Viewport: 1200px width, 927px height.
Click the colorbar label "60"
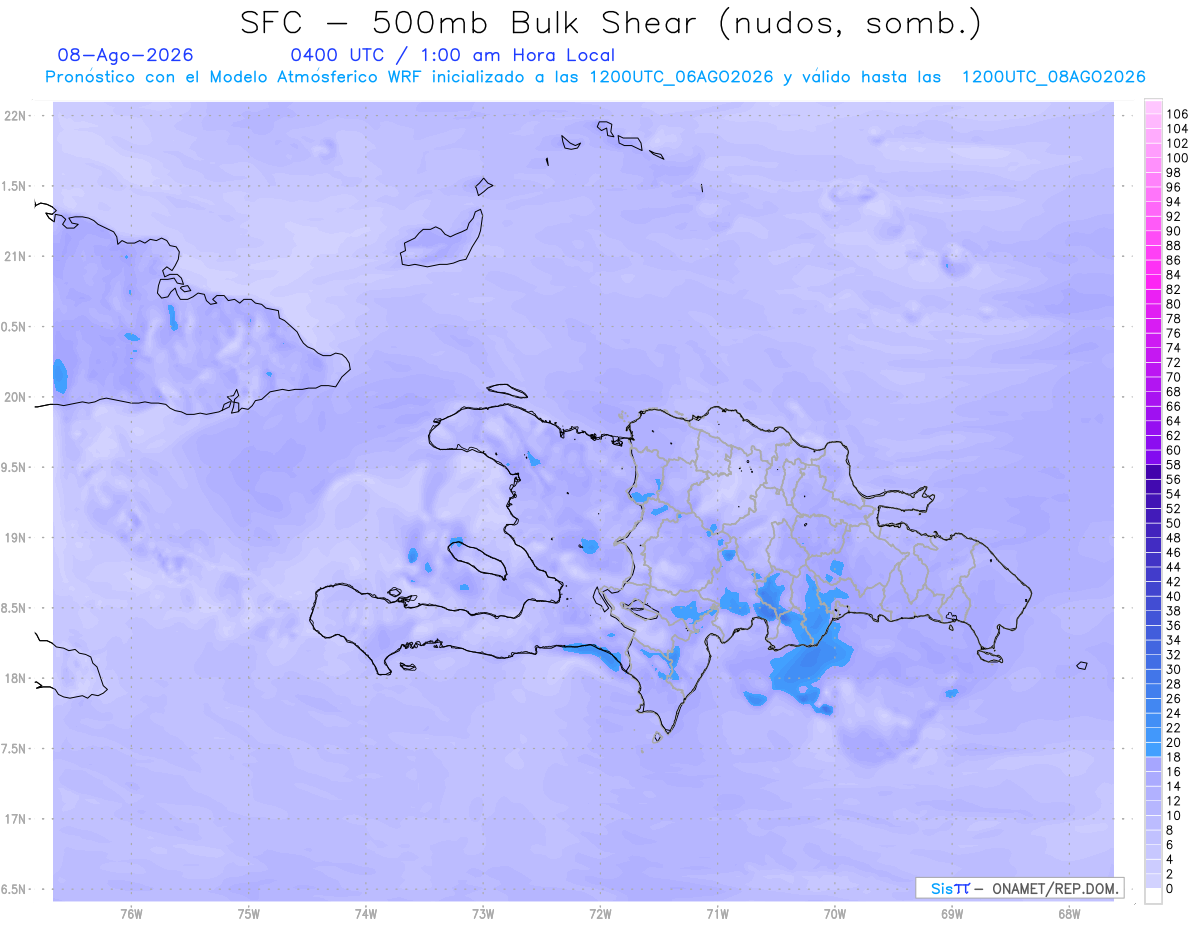coord(1174,450)
